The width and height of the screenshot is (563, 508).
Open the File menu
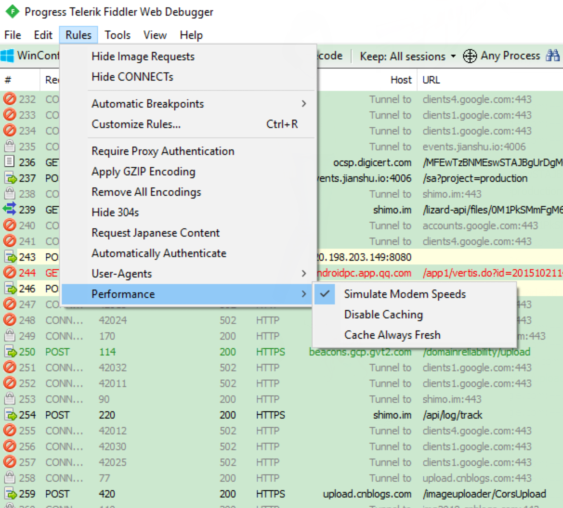(x=13, y=35)
